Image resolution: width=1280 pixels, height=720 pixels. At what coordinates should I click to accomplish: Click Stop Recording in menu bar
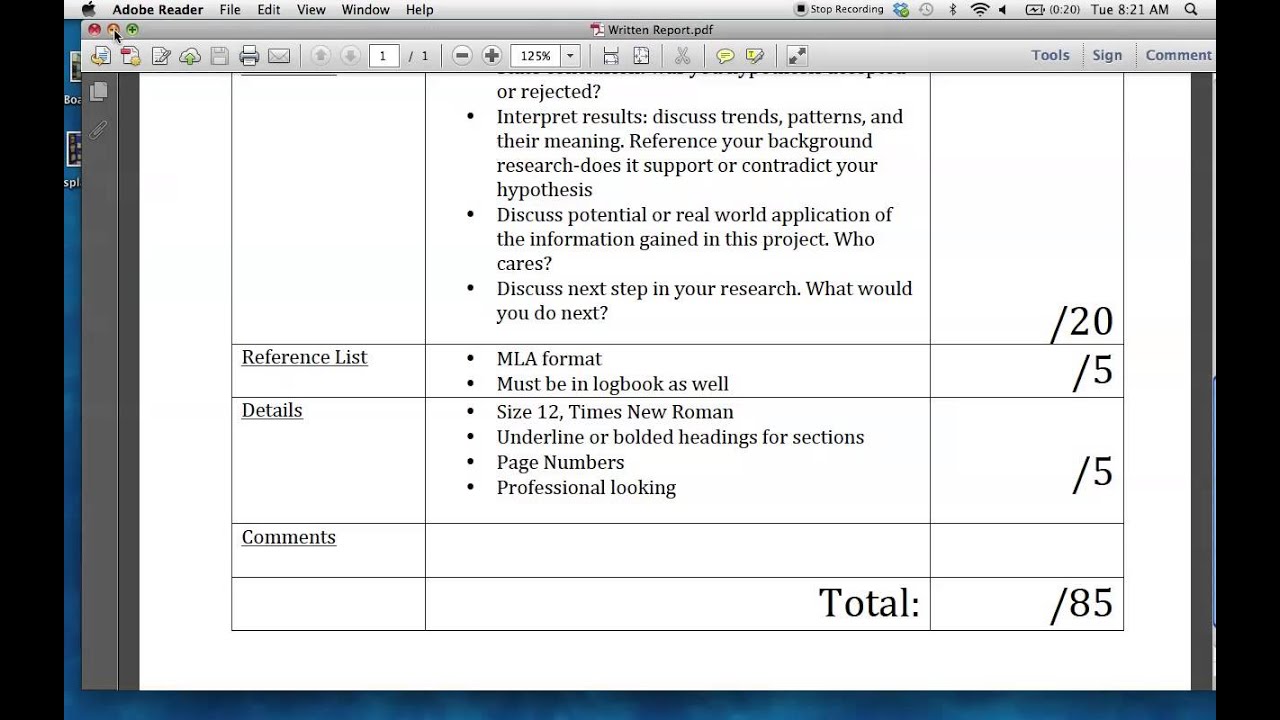839,9
